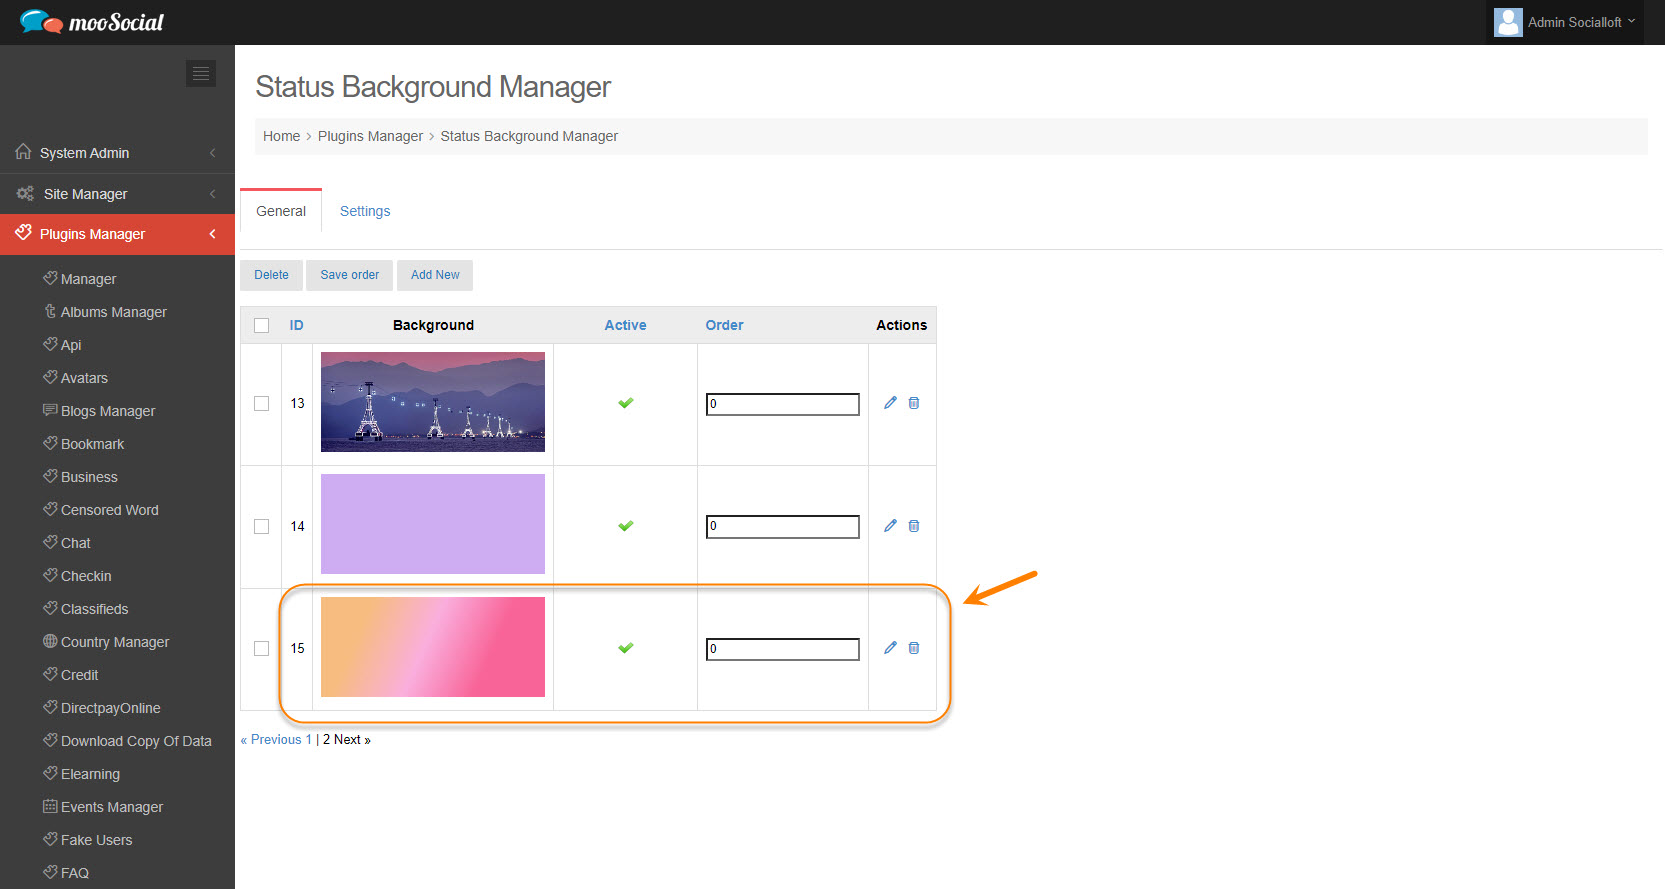
Task: Open DirectpayOnline in the sidebar
Action: pyautogui.click(x=111, y=708)
